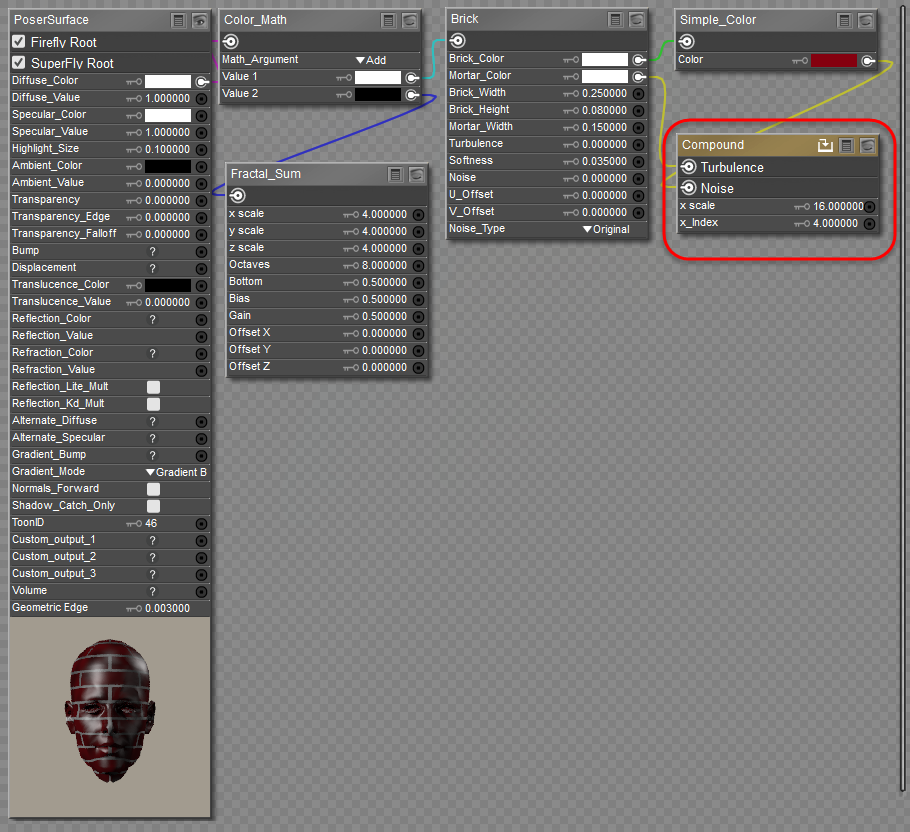Click the head material preview thumbnail
The image size is (910, 832).
pos(109,715)
